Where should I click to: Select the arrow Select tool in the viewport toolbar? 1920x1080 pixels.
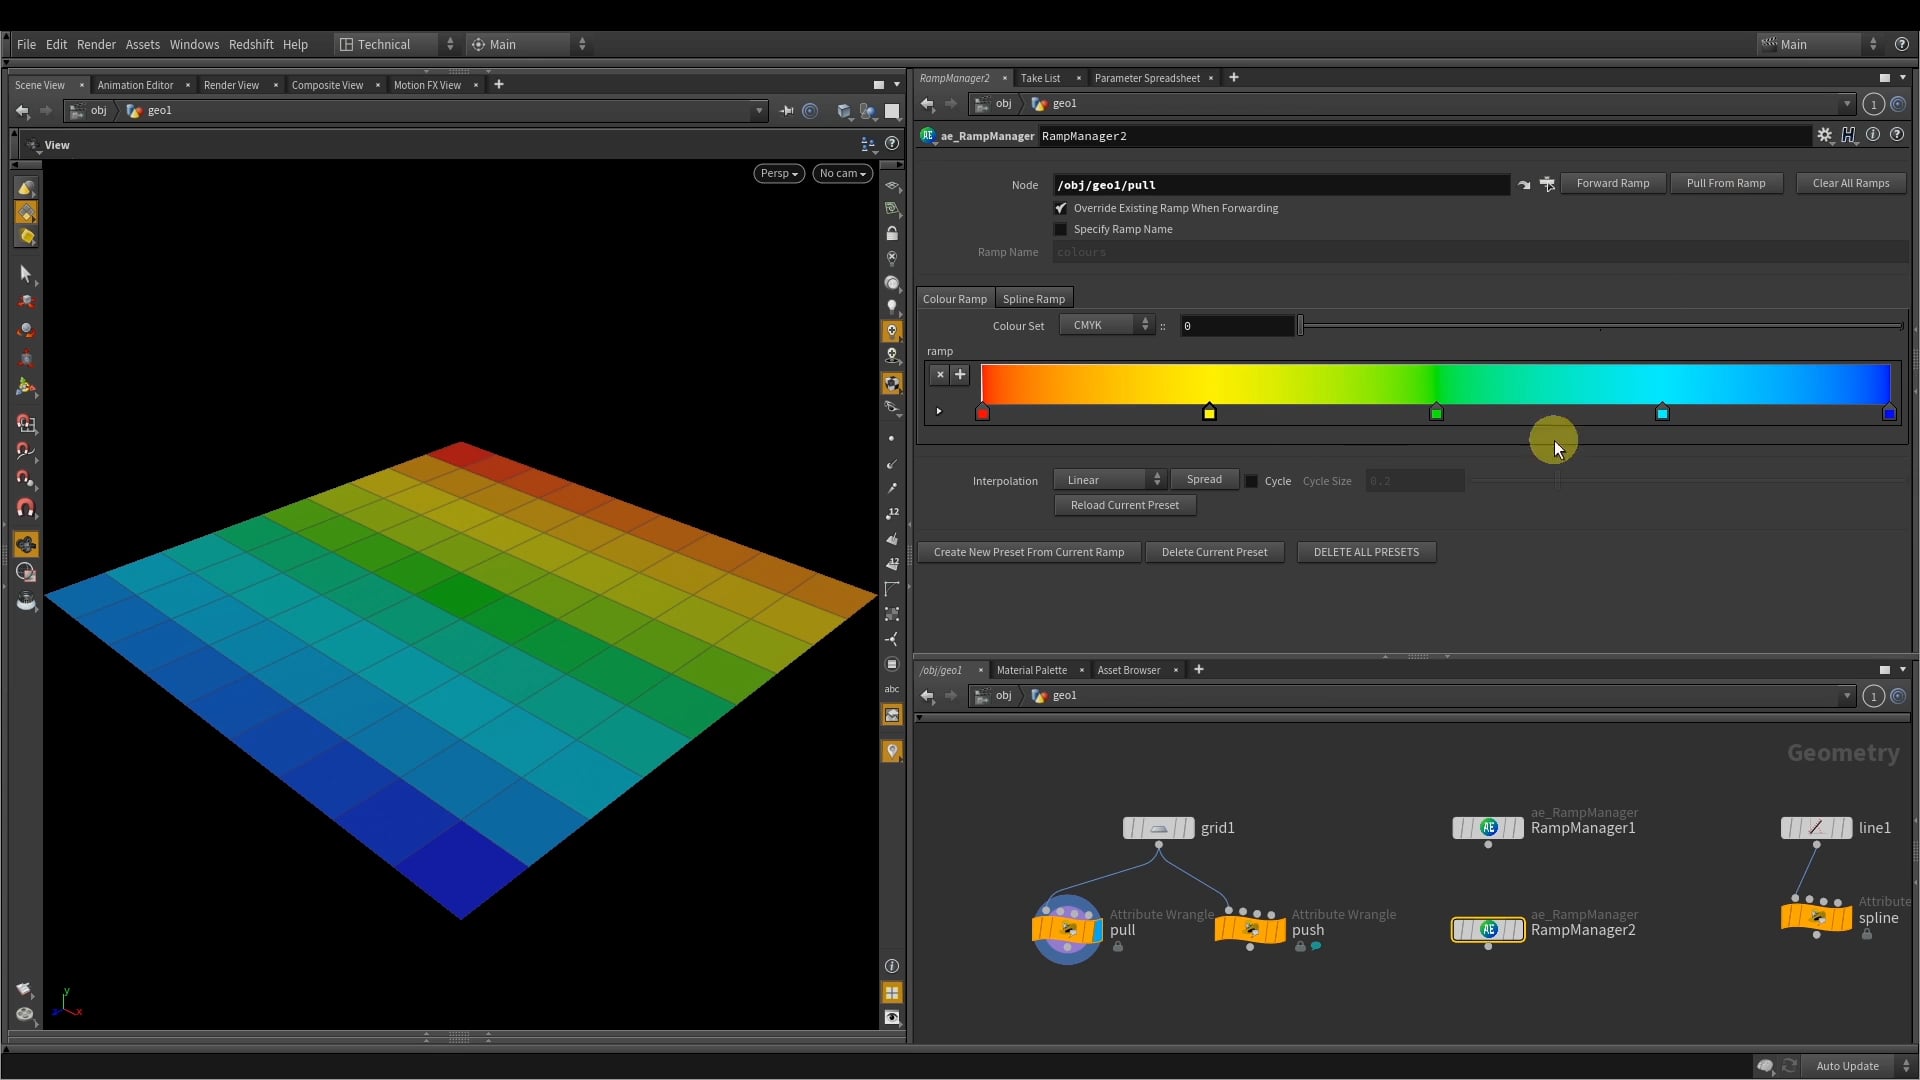26,274
